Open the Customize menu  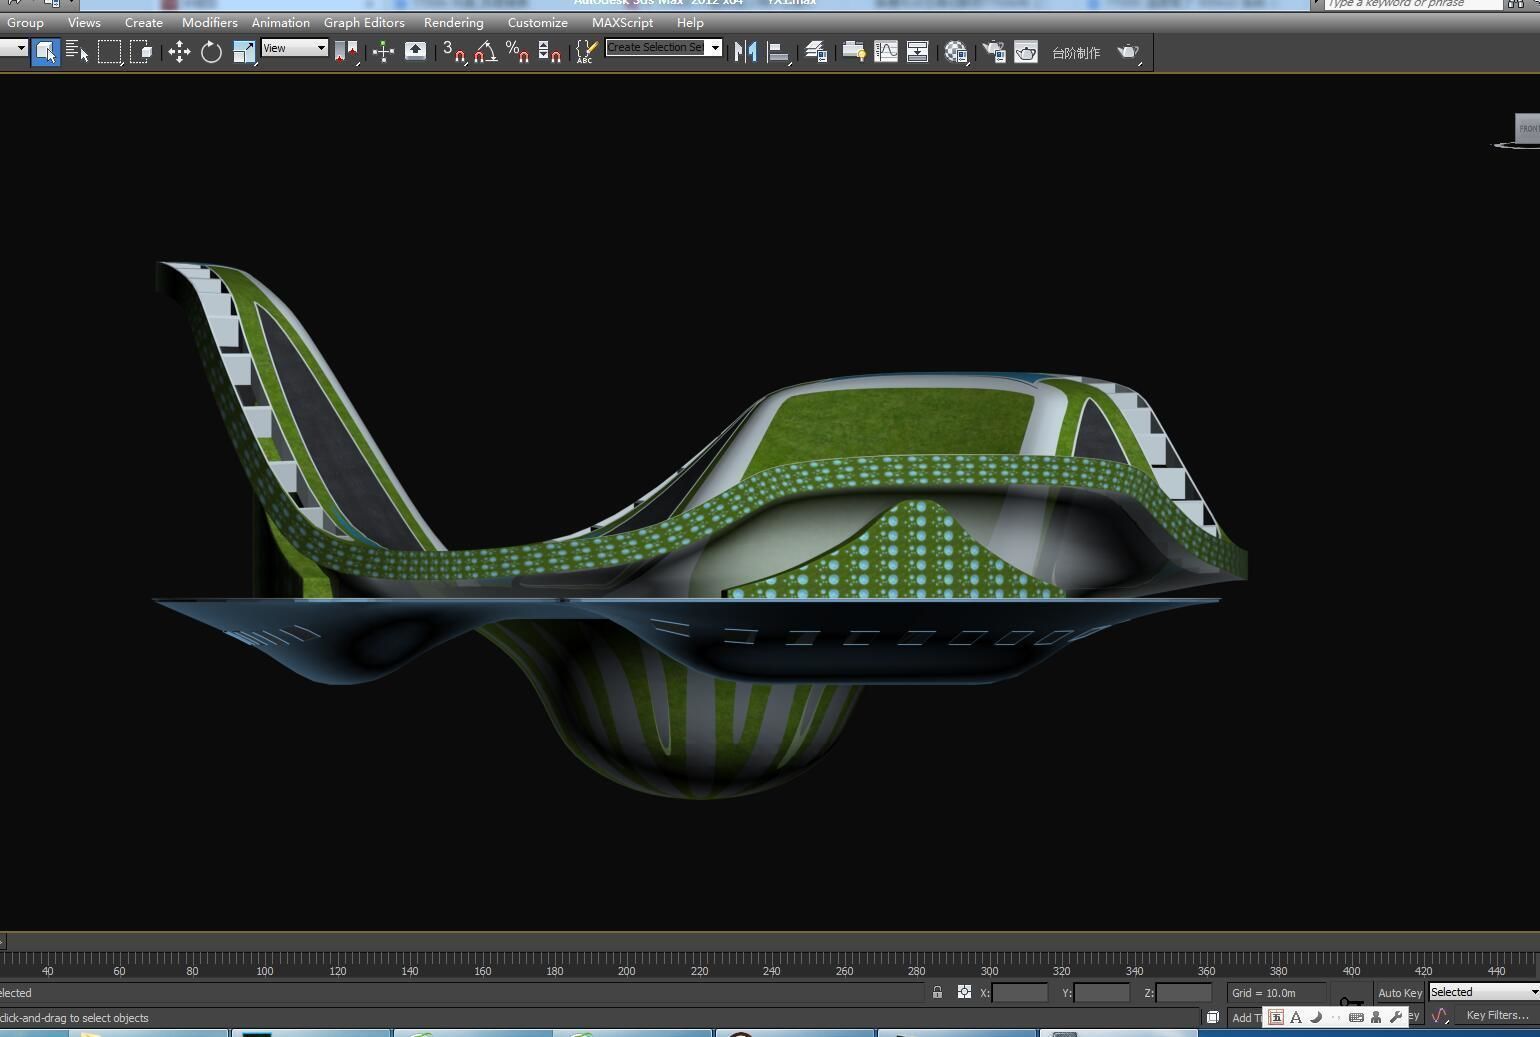coord(537,22)
